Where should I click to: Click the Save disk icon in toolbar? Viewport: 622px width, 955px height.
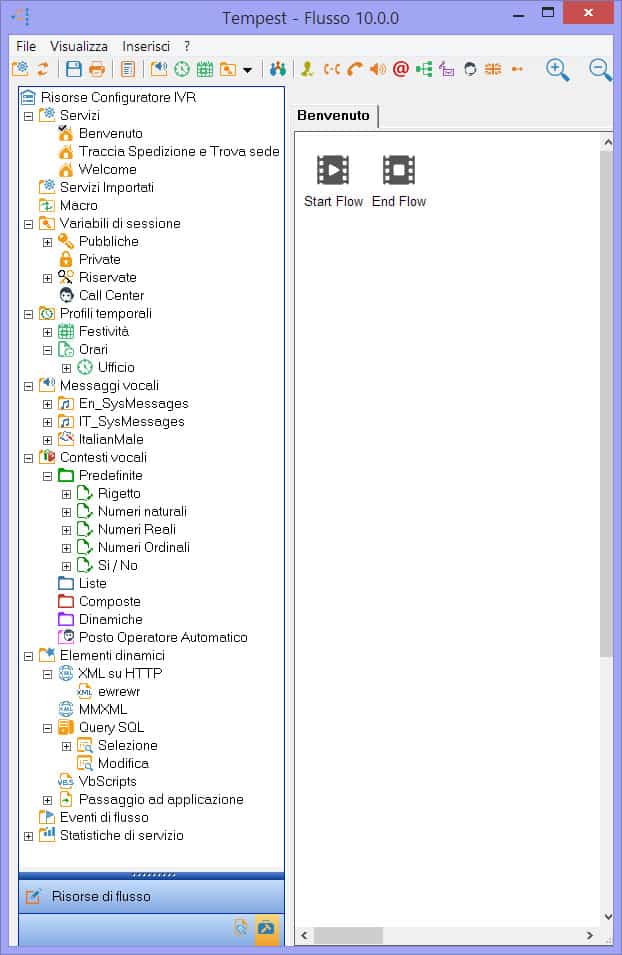tap(74, 69)
